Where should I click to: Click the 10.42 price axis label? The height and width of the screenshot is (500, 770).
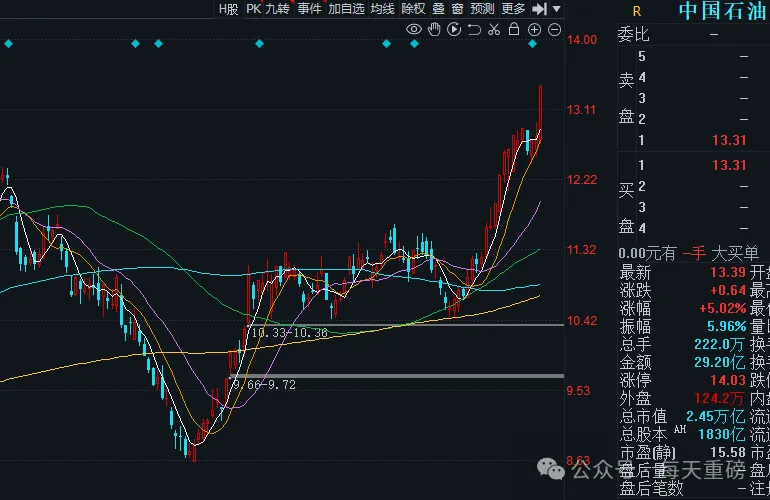(582, 321)
